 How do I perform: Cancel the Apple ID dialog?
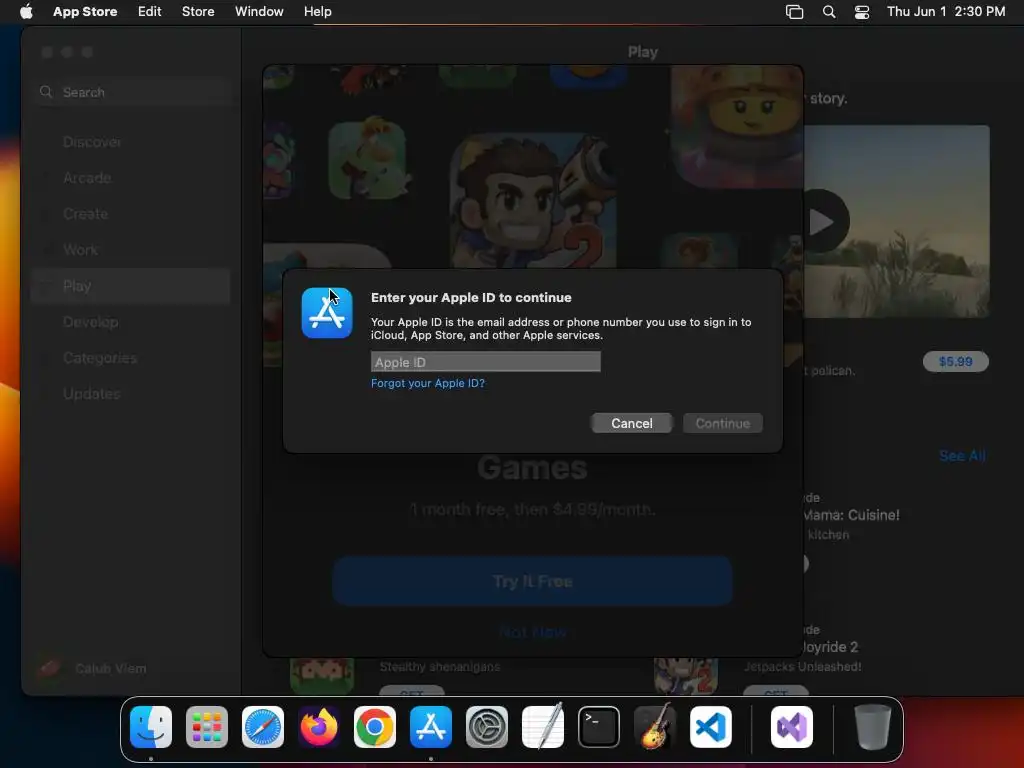click(632, 423)
